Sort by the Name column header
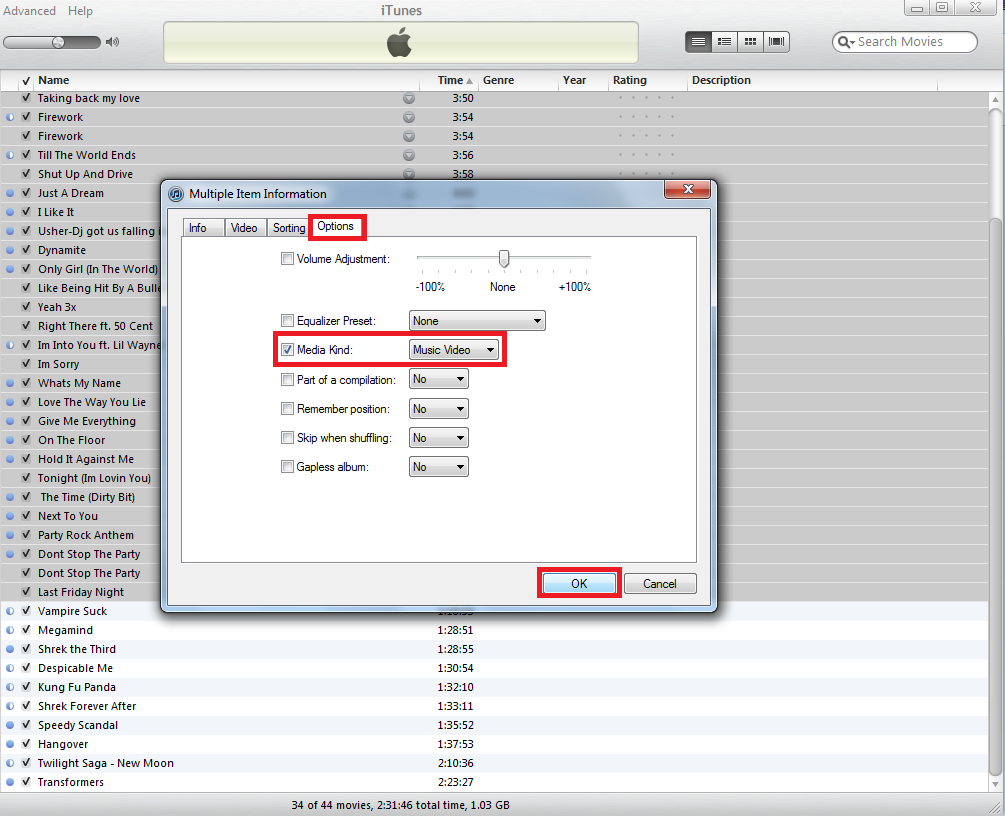This screenshot has width=1005, height=816. coord(226,81)
